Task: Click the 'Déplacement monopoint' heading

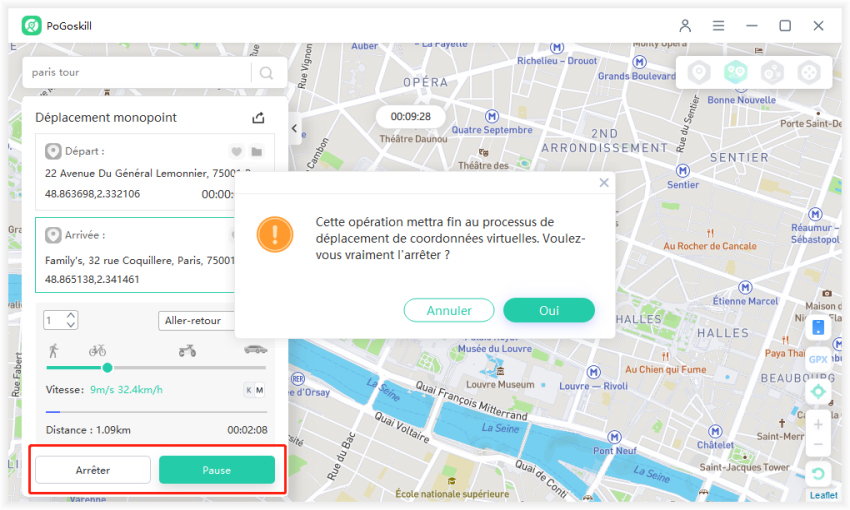Action: (106, 118)
